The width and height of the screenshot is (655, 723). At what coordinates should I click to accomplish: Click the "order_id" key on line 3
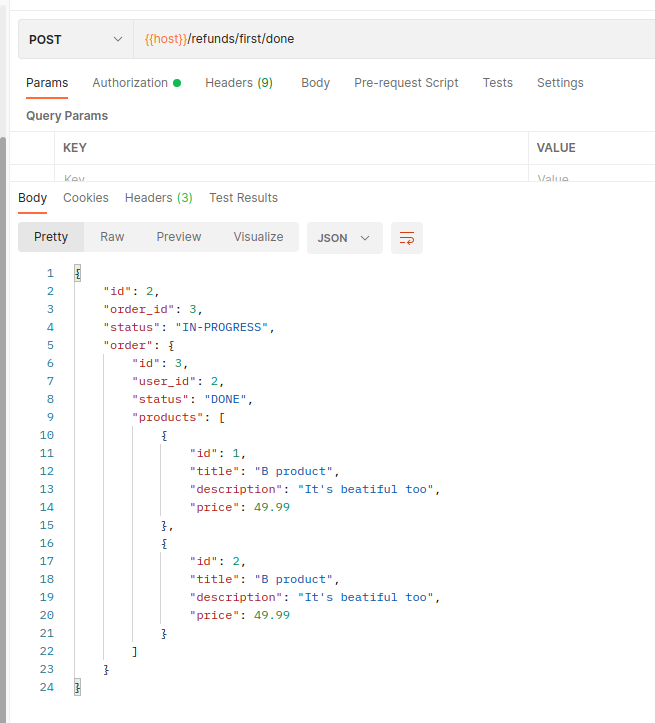[x=139, y=309]
